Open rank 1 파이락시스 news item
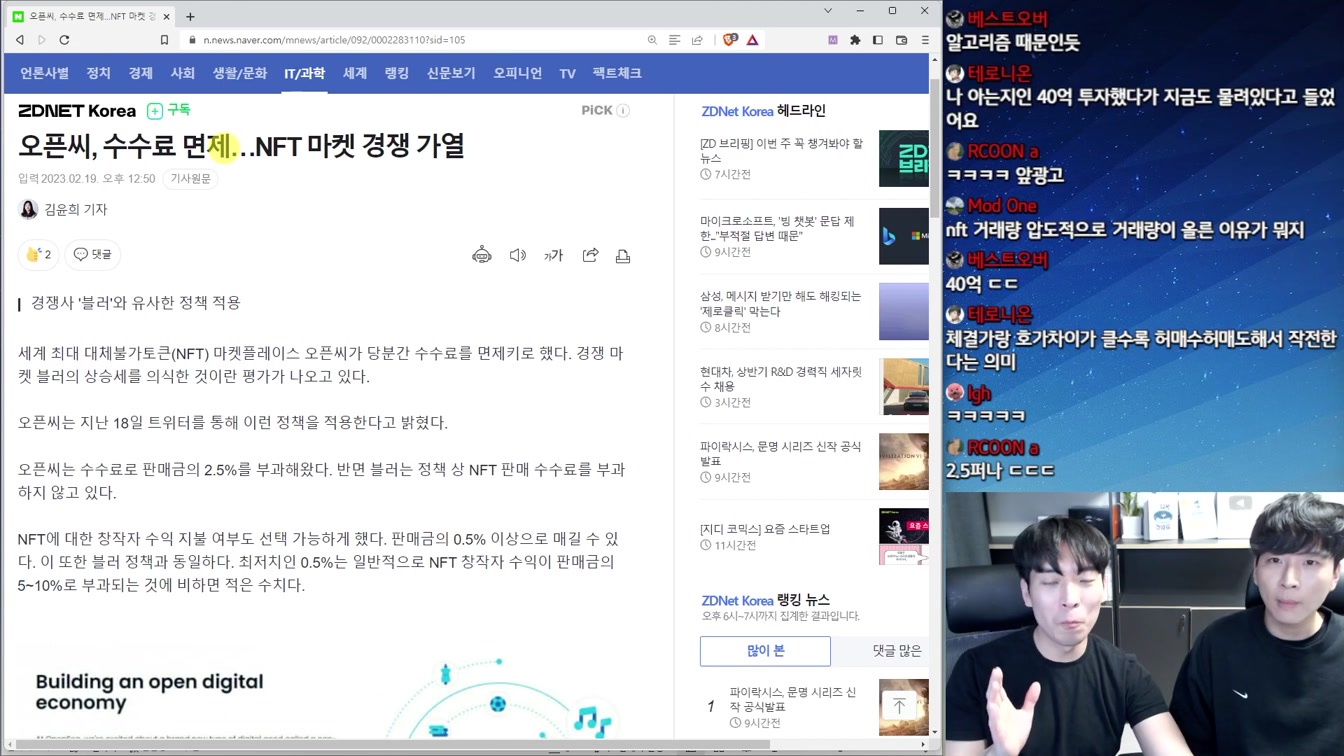 tap(793, 699)
